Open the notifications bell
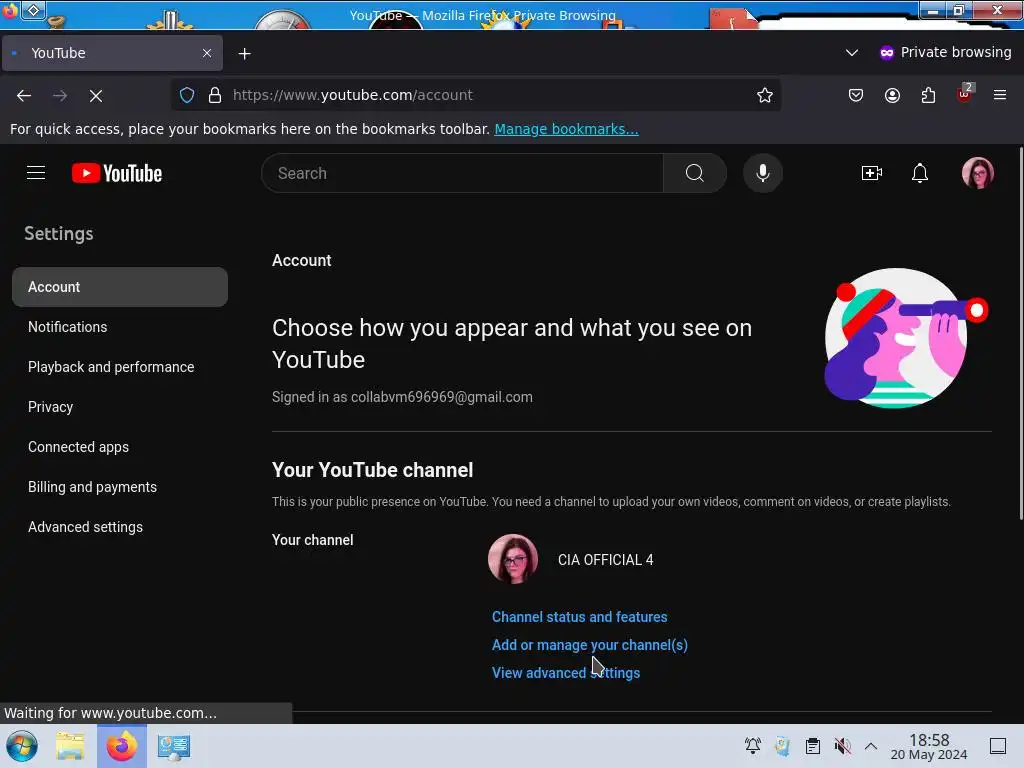 [920, 173]
